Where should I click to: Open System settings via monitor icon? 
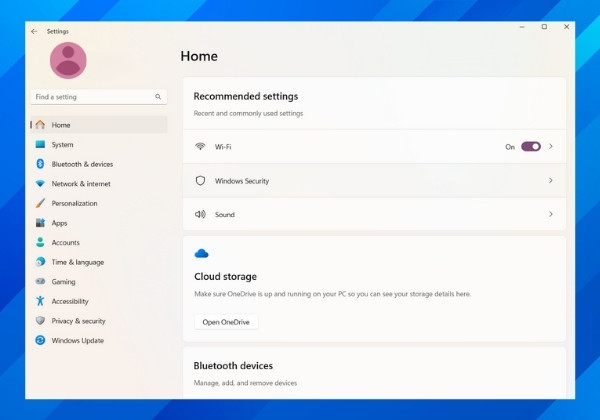(40, 145)
